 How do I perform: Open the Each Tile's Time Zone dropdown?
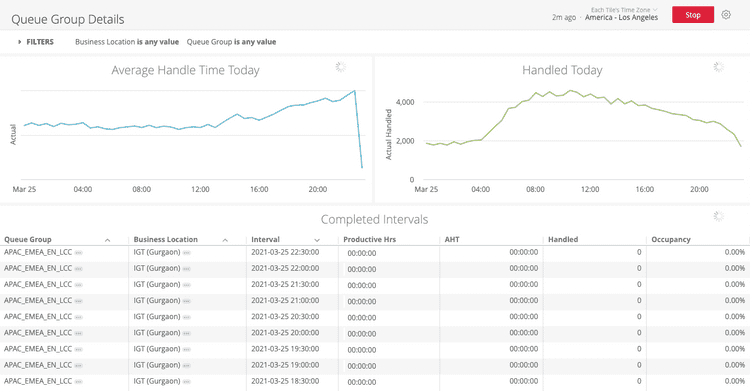pyautogui.click(x=624, y=10)
